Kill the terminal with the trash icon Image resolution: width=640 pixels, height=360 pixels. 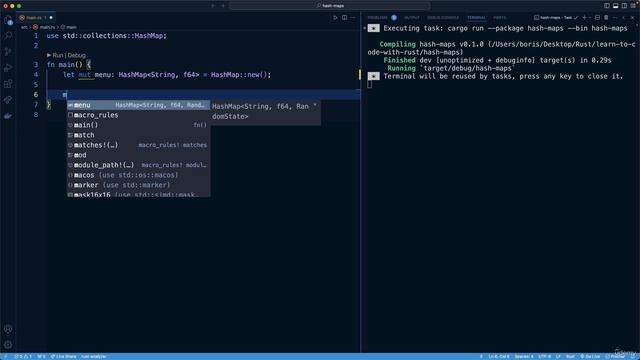pos(606,18)
